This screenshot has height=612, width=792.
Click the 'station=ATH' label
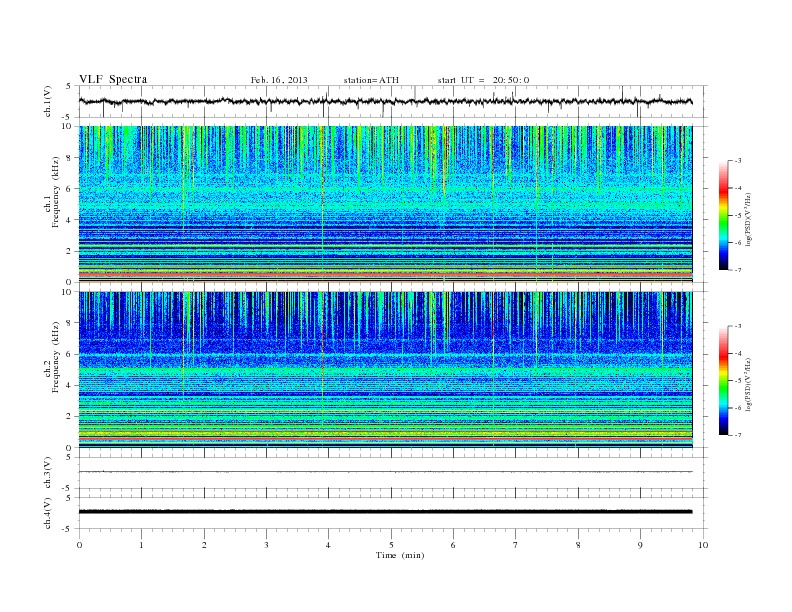371,80
